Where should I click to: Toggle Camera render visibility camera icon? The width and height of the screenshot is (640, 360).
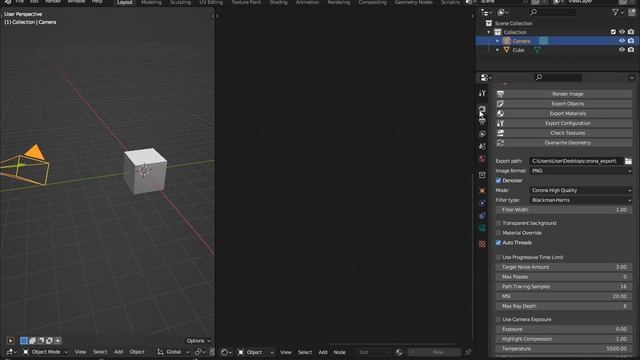[x=631, y=41]
